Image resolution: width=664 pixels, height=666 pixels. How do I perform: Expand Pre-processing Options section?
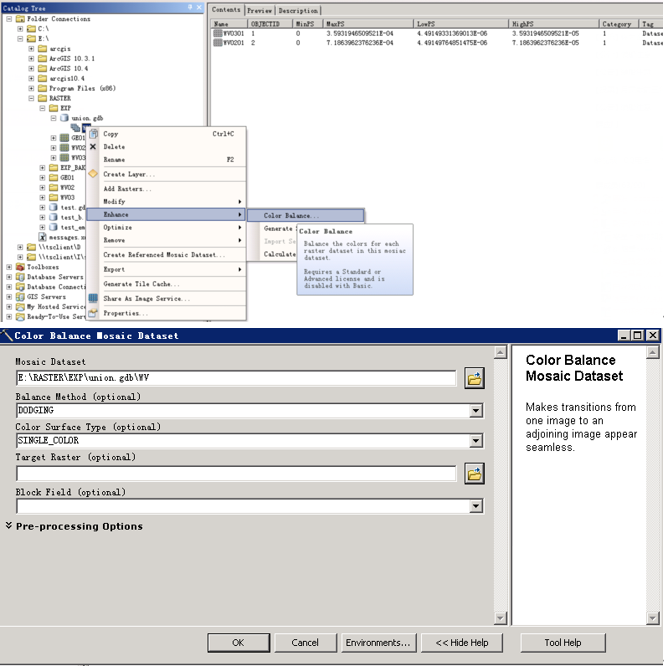tap(9, 526)
